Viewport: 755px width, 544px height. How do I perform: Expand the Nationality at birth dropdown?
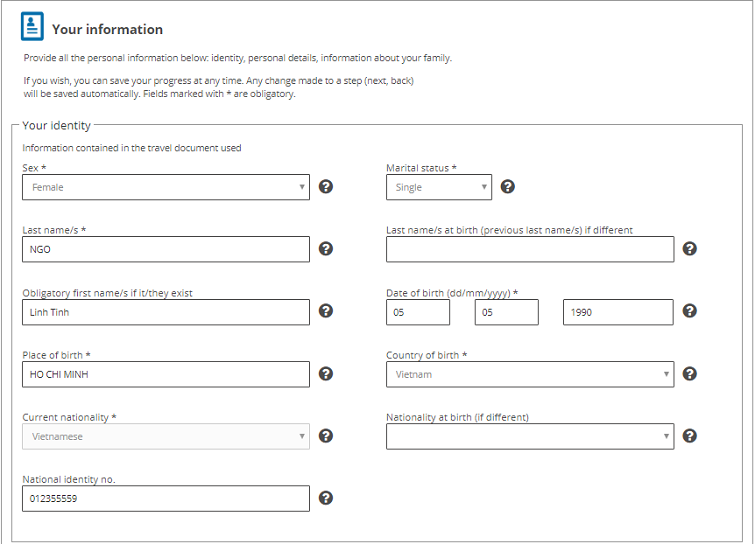(530, 436)
